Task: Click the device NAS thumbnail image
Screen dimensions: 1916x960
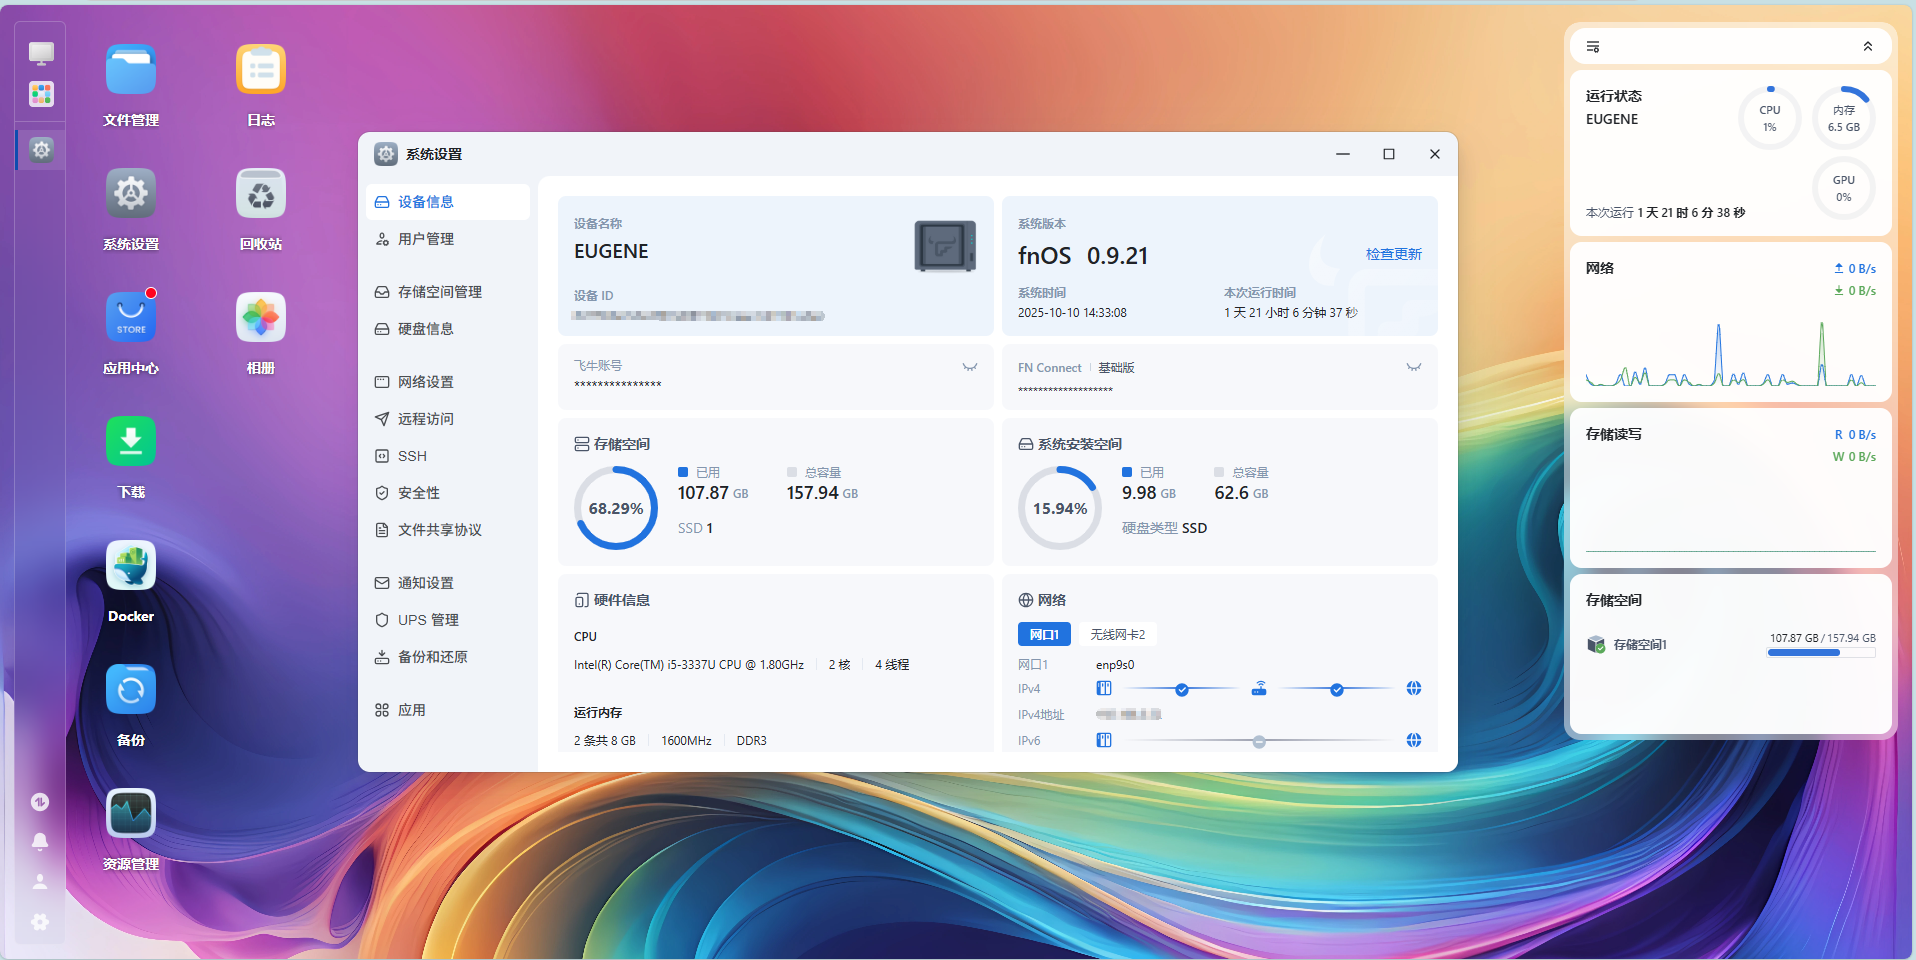Action: (x=945, y=246)
